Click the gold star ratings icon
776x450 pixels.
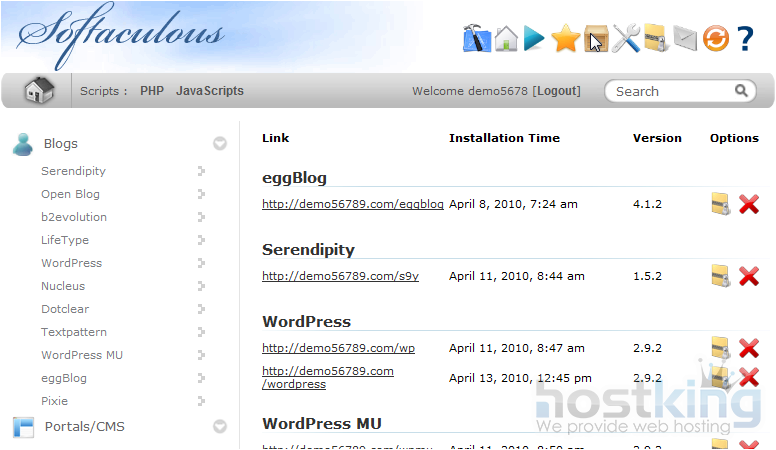pyautogui.click(x=565, y=39)
